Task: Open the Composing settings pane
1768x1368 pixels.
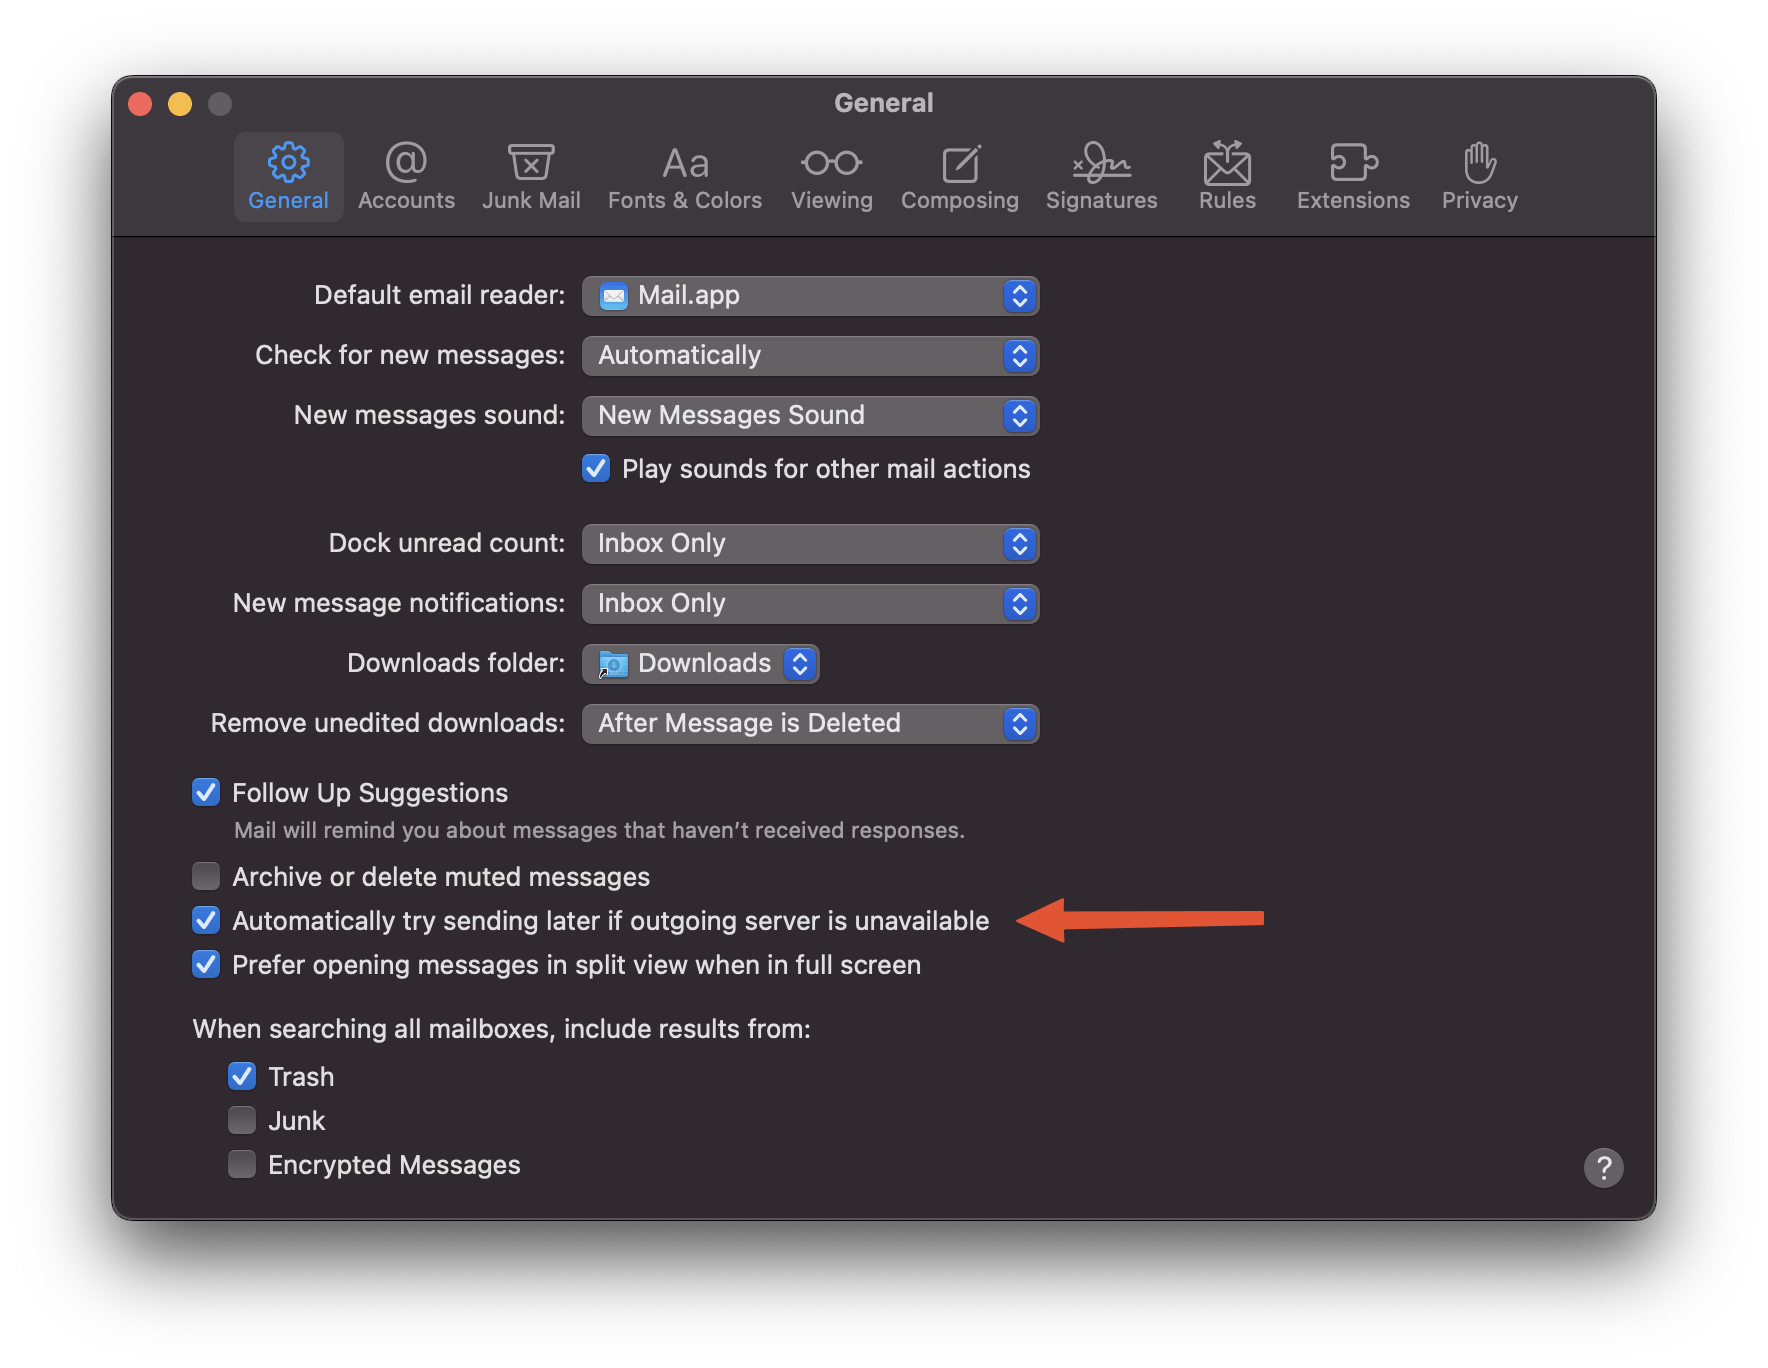Action: (959, 177)
